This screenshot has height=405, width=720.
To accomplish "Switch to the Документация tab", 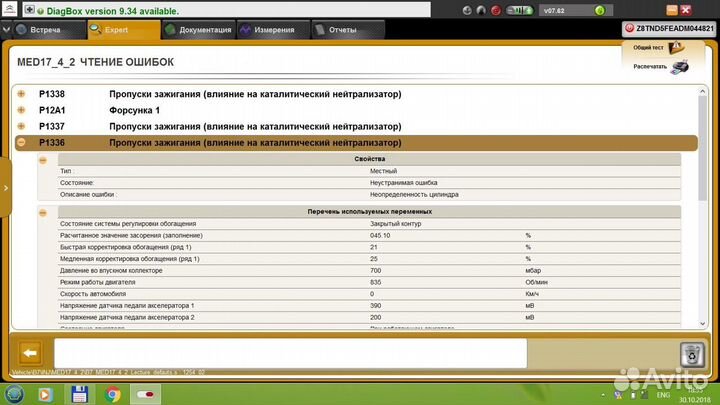I will pyautogui.click(x=199, y=30).
